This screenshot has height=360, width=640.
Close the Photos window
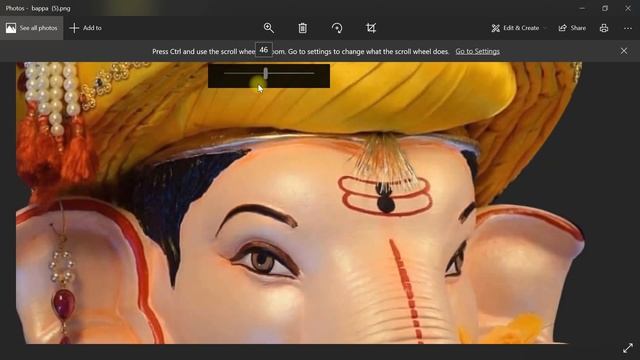click(x=628, y=8)
